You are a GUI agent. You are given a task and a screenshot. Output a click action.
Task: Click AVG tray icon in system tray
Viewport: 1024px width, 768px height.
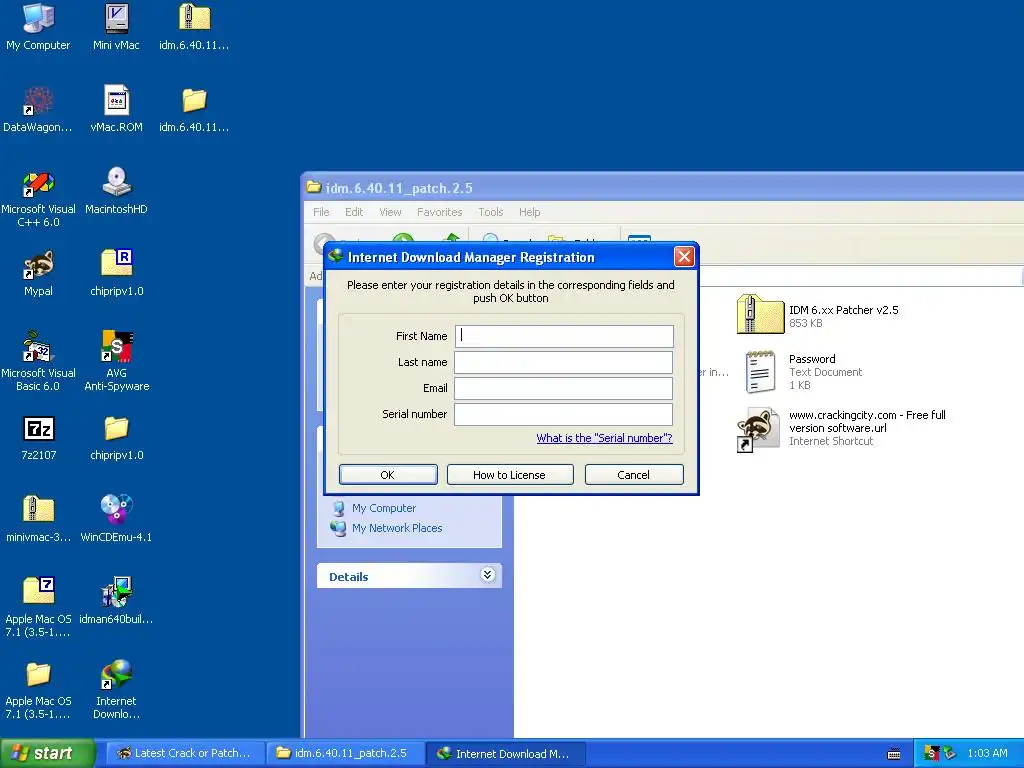[932, 753]
